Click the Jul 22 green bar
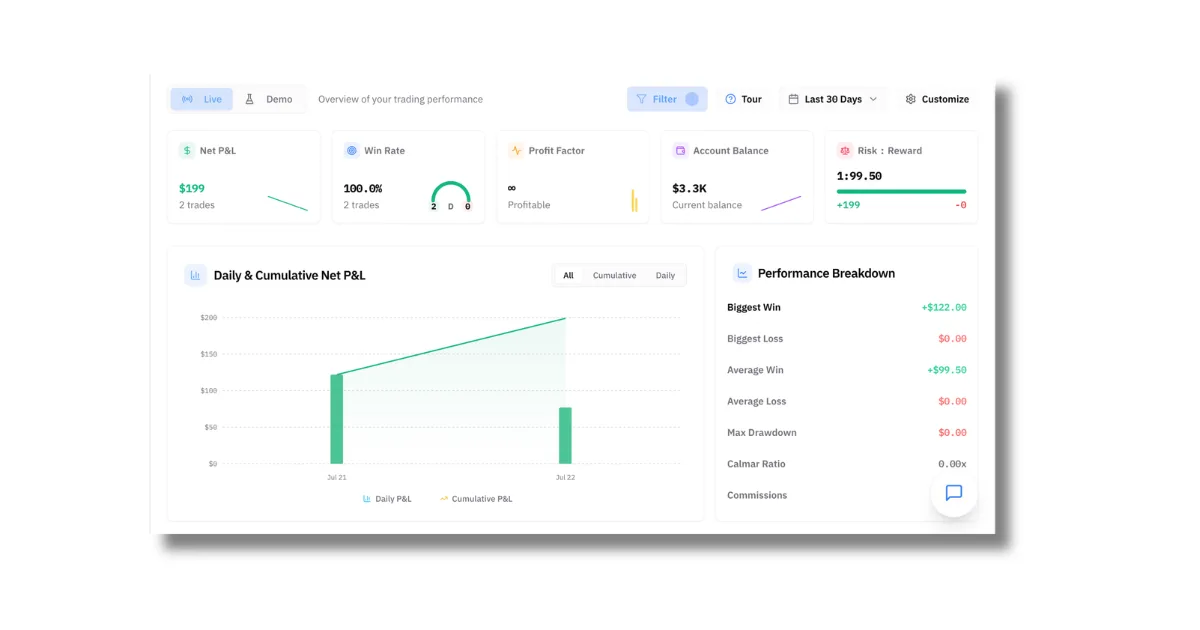Image resolution: width=1200 pixels, height=630 pixels. pyautogui.click(x=565, y=436)
